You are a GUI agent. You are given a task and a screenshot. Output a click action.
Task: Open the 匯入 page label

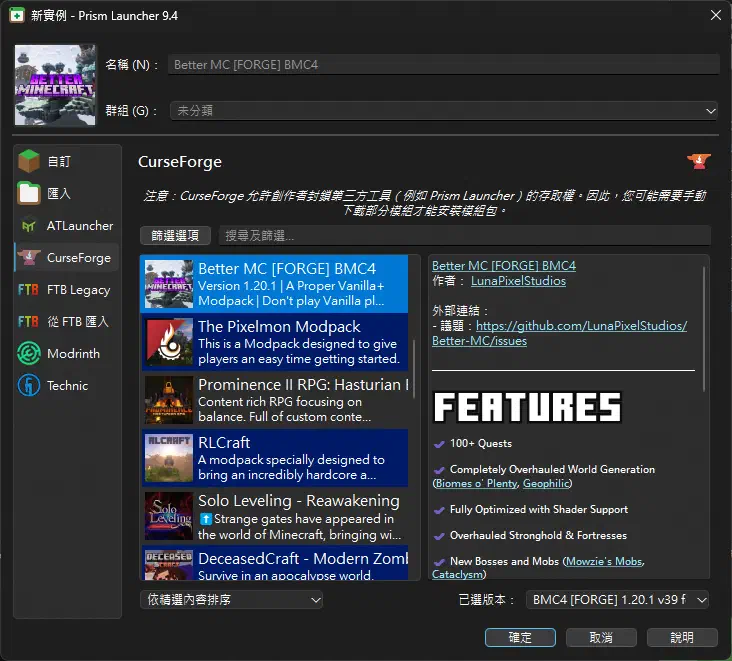pos(59,193)
